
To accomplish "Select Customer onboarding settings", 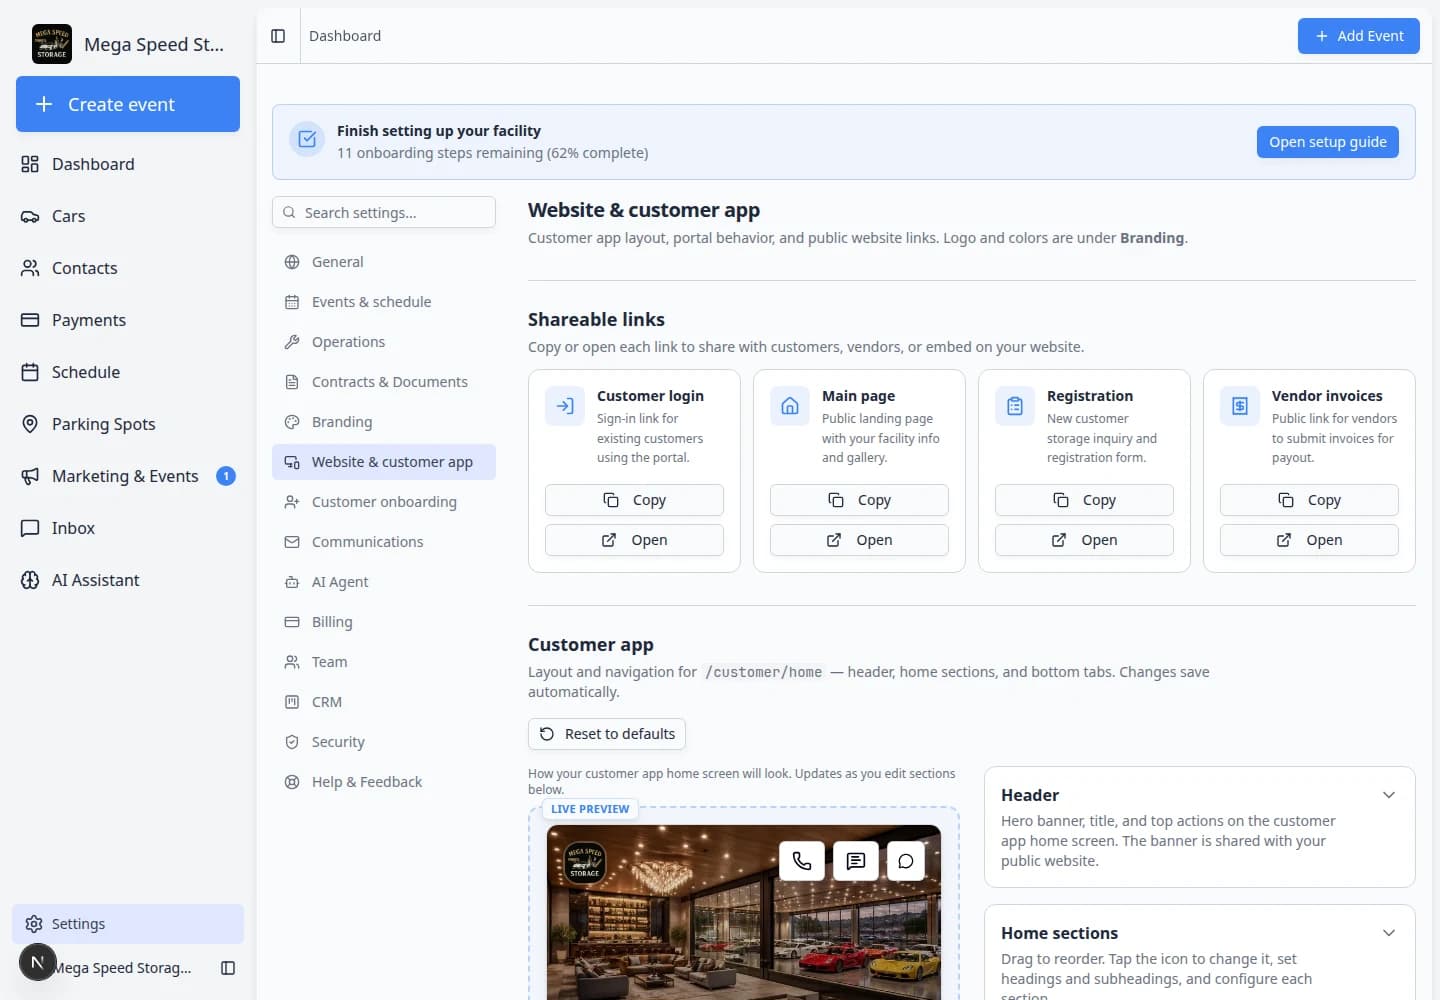I will [x=384, y=502].
